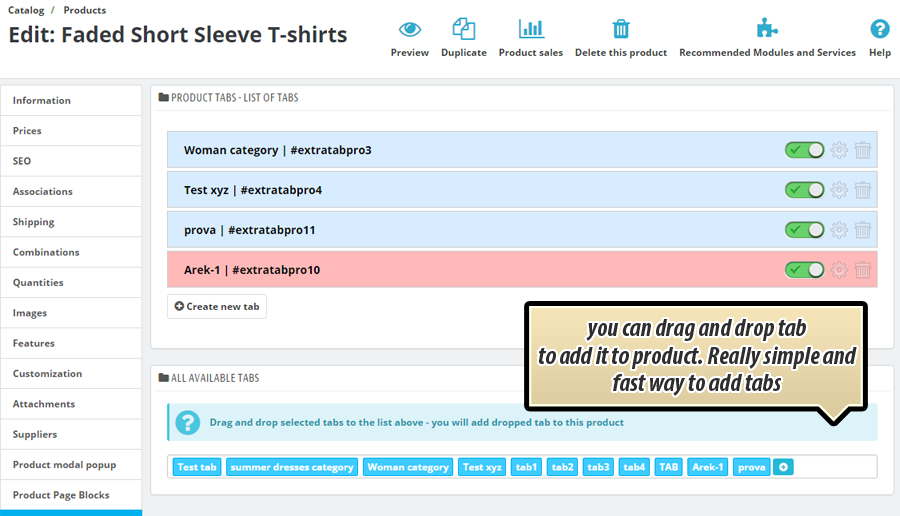Select the Test tab chip
The width and height of the screenshot is (900, 516).
pyautogui.click(x=197, y=467)
